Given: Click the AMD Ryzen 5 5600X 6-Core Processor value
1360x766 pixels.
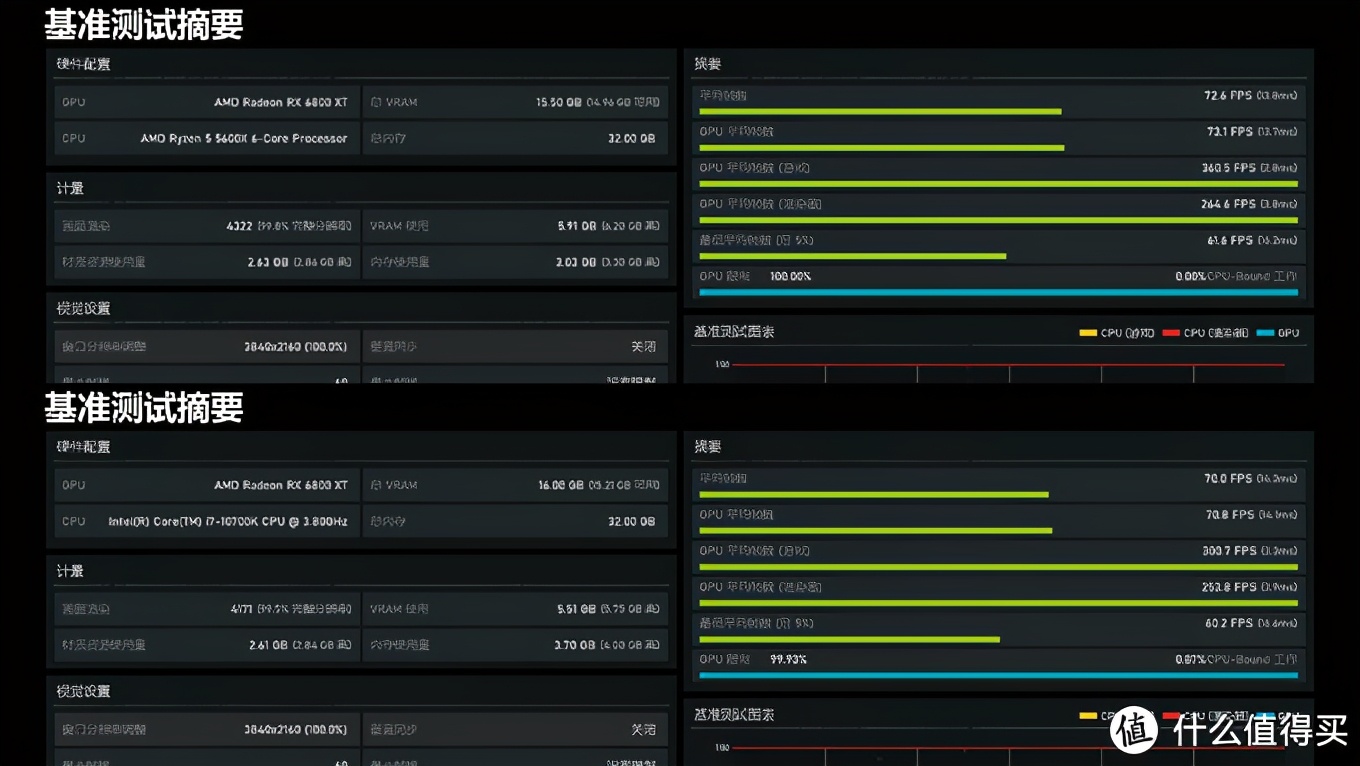Looking at the screenshot, I should point(244,138).
